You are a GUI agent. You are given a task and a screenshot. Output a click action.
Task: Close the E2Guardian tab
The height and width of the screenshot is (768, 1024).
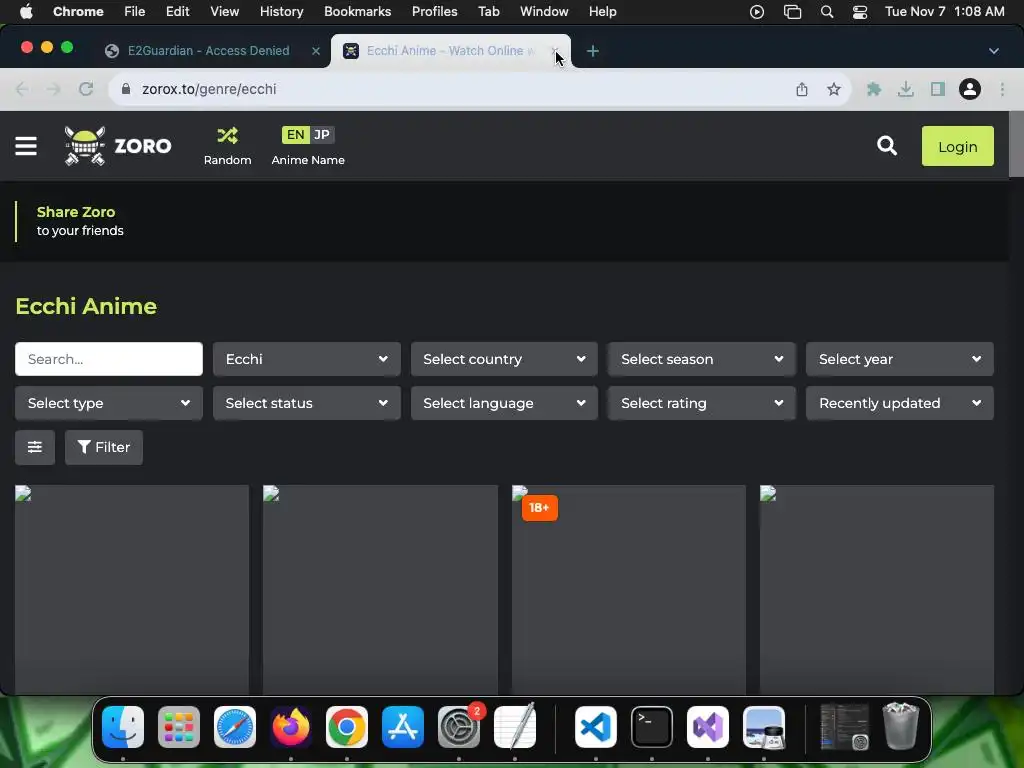(316, 51)
